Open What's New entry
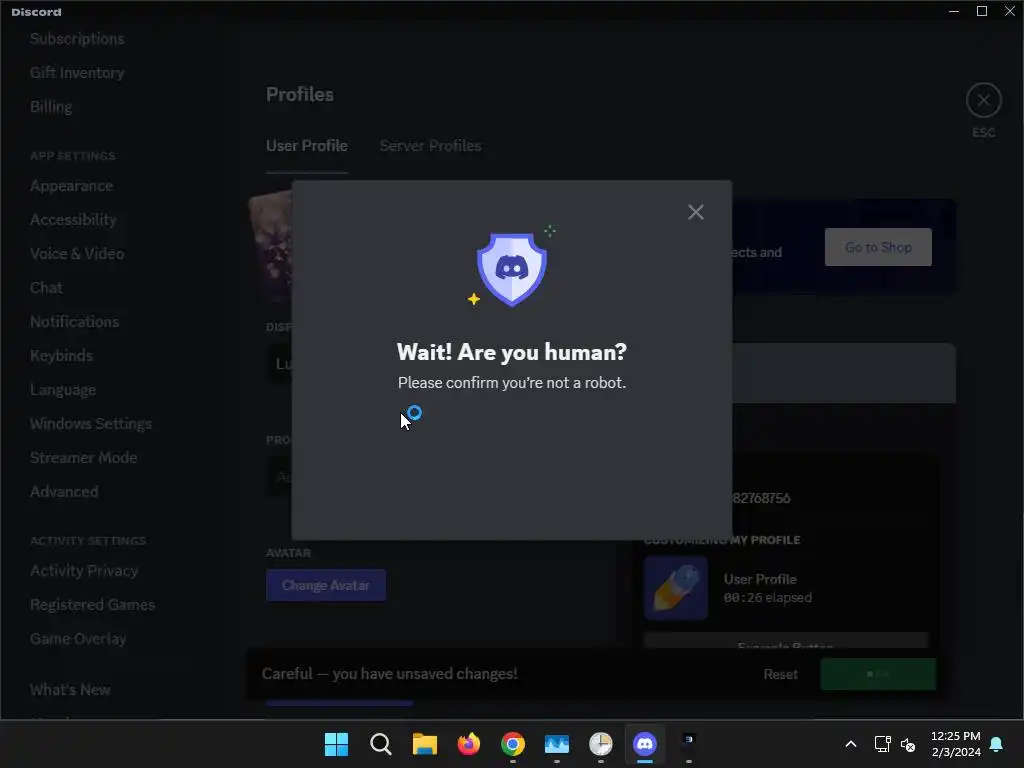1024x768 pixels. (70, 690)
